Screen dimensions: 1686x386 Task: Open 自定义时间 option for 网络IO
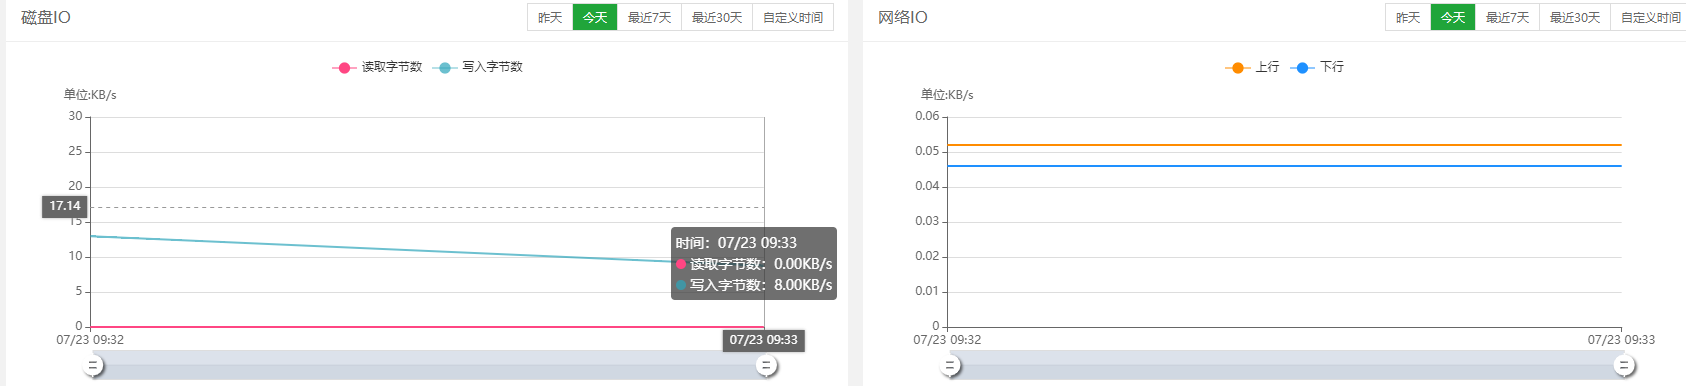point(1650,18)
